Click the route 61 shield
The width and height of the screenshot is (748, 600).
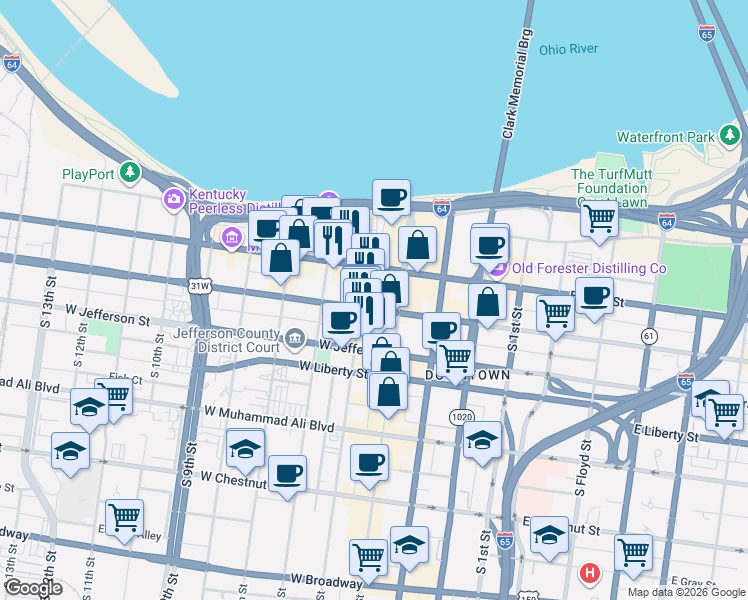tap(649, 337)
